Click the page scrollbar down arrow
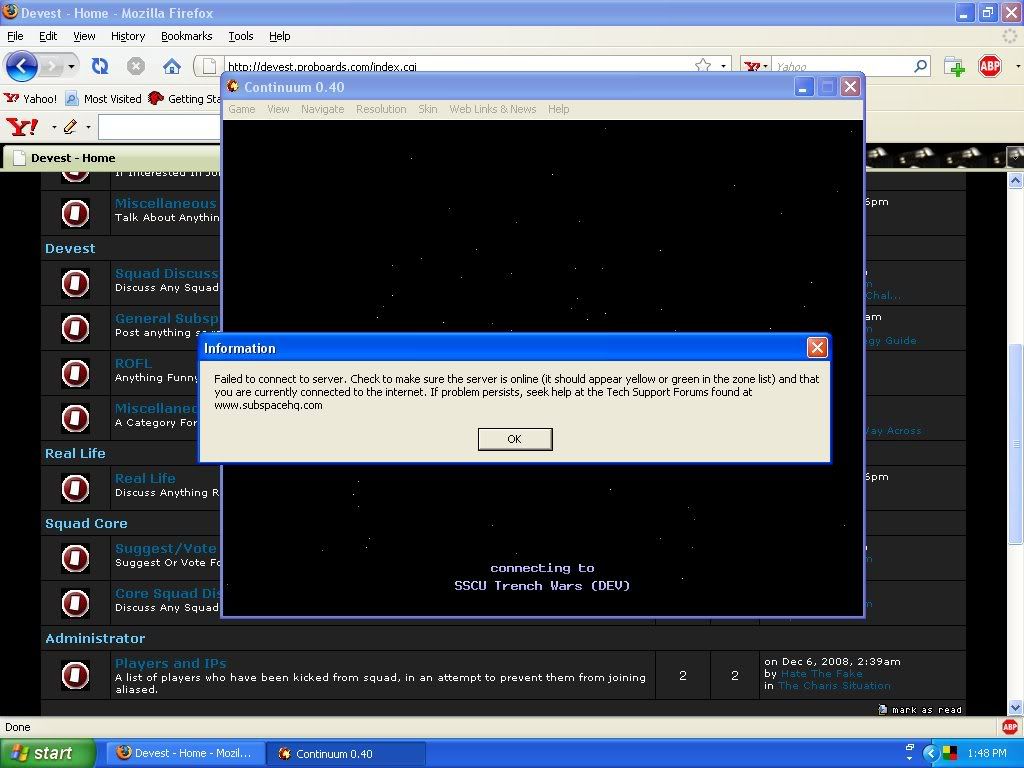 1015,707
